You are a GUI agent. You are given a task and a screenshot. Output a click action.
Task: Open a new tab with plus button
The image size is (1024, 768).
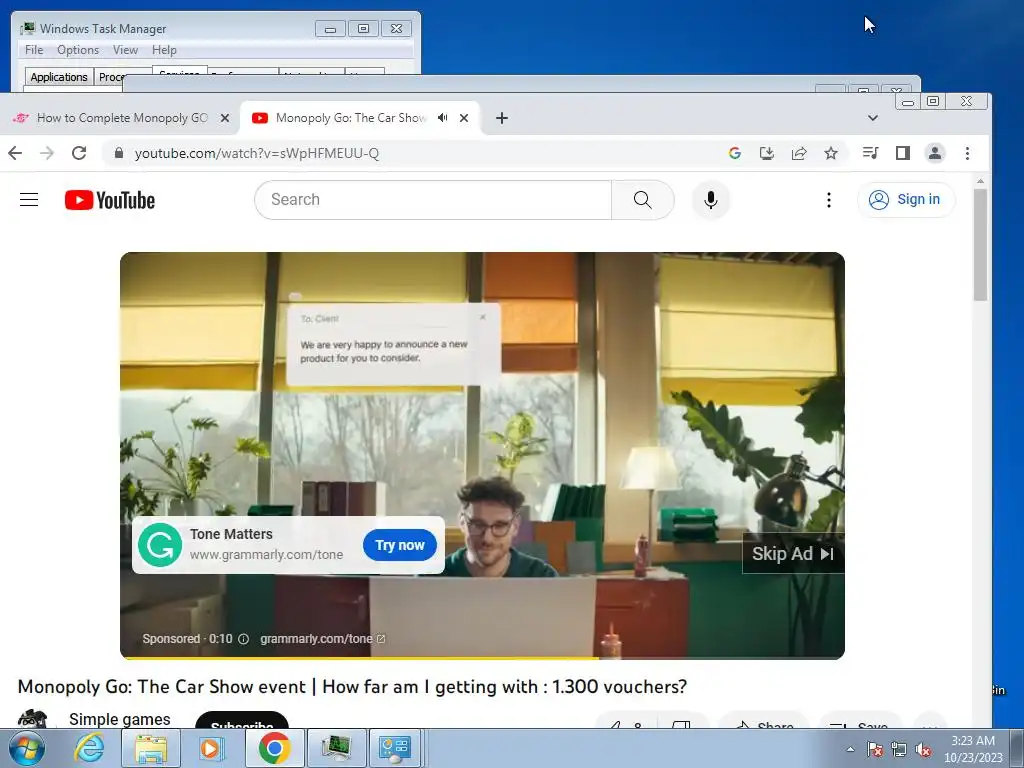pyautogui.click(x=502, y=118)
